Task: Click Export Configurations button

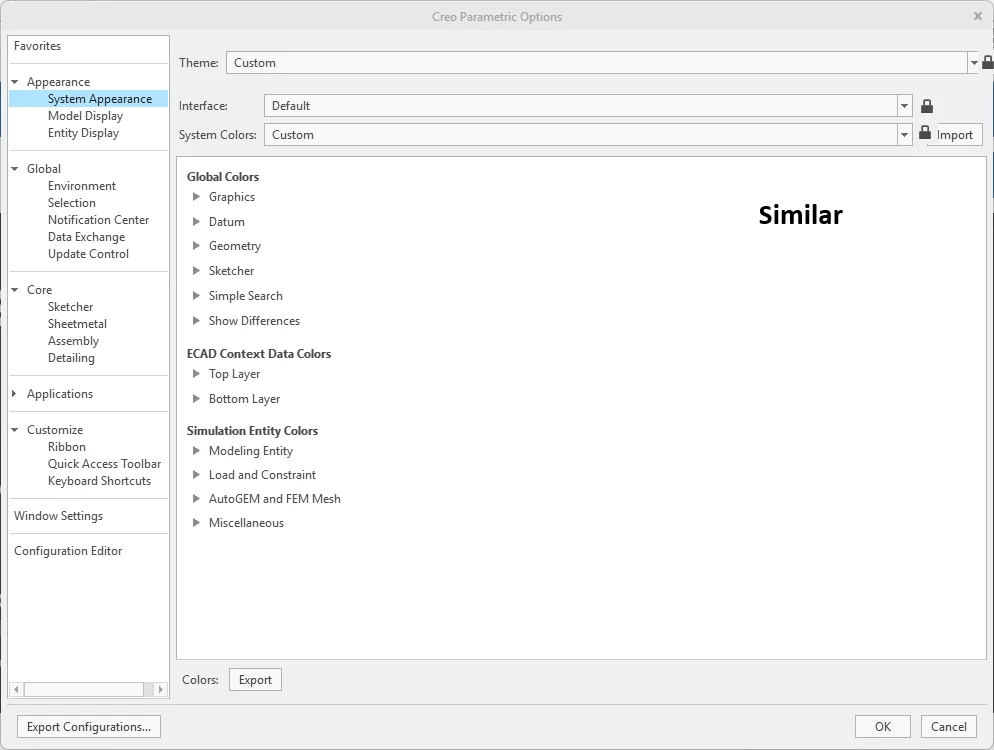Action: coord(89,727)
